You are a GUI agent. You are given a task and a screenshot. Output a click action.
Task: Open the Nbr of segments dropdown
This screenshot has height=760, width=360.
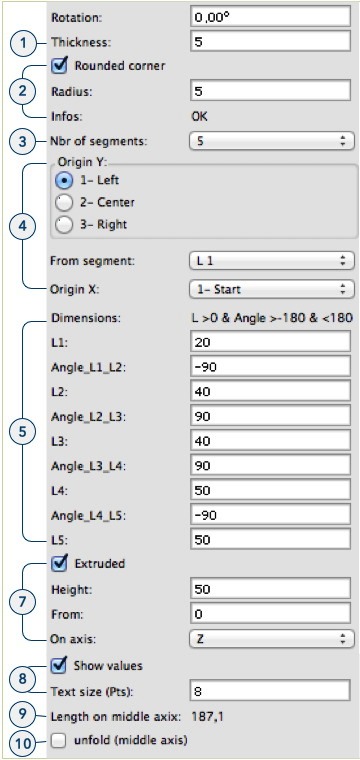click(x=271, y=142)
